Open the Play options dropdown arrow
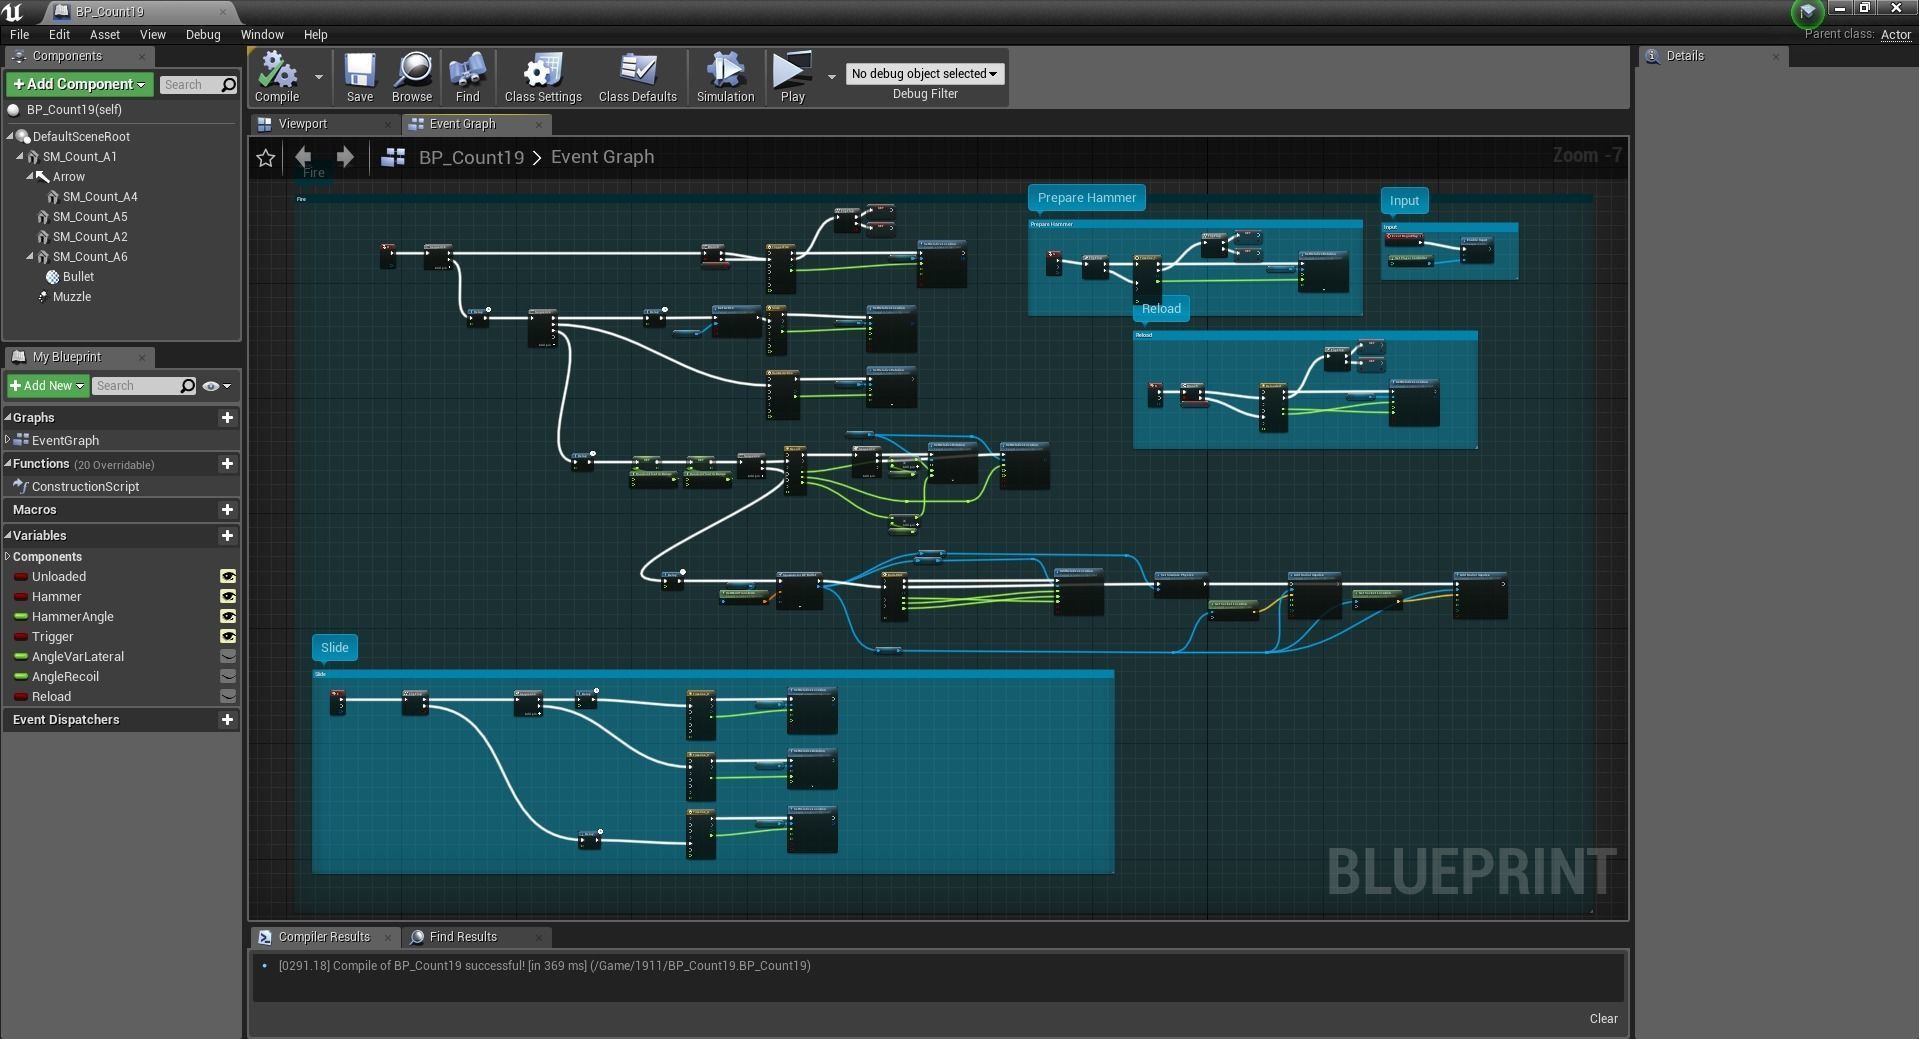 coord(831,77)
